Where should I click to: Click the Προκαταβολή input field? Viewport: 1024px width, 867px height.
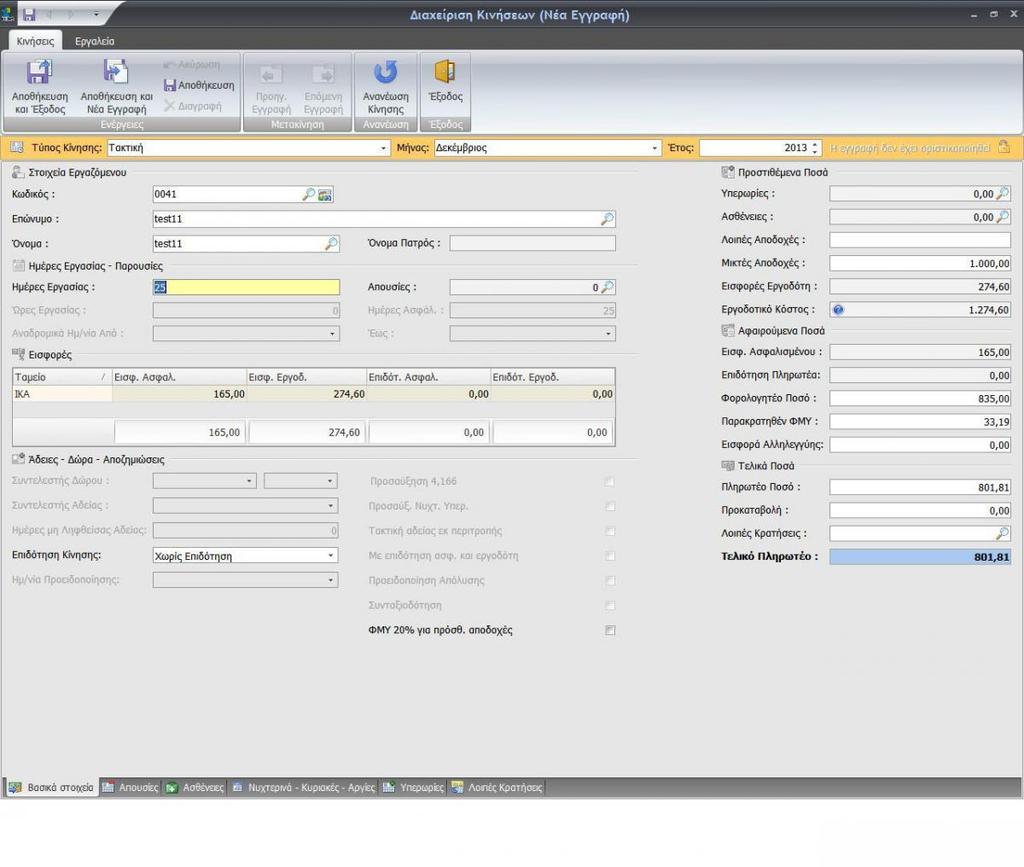(x=920, y=511)
